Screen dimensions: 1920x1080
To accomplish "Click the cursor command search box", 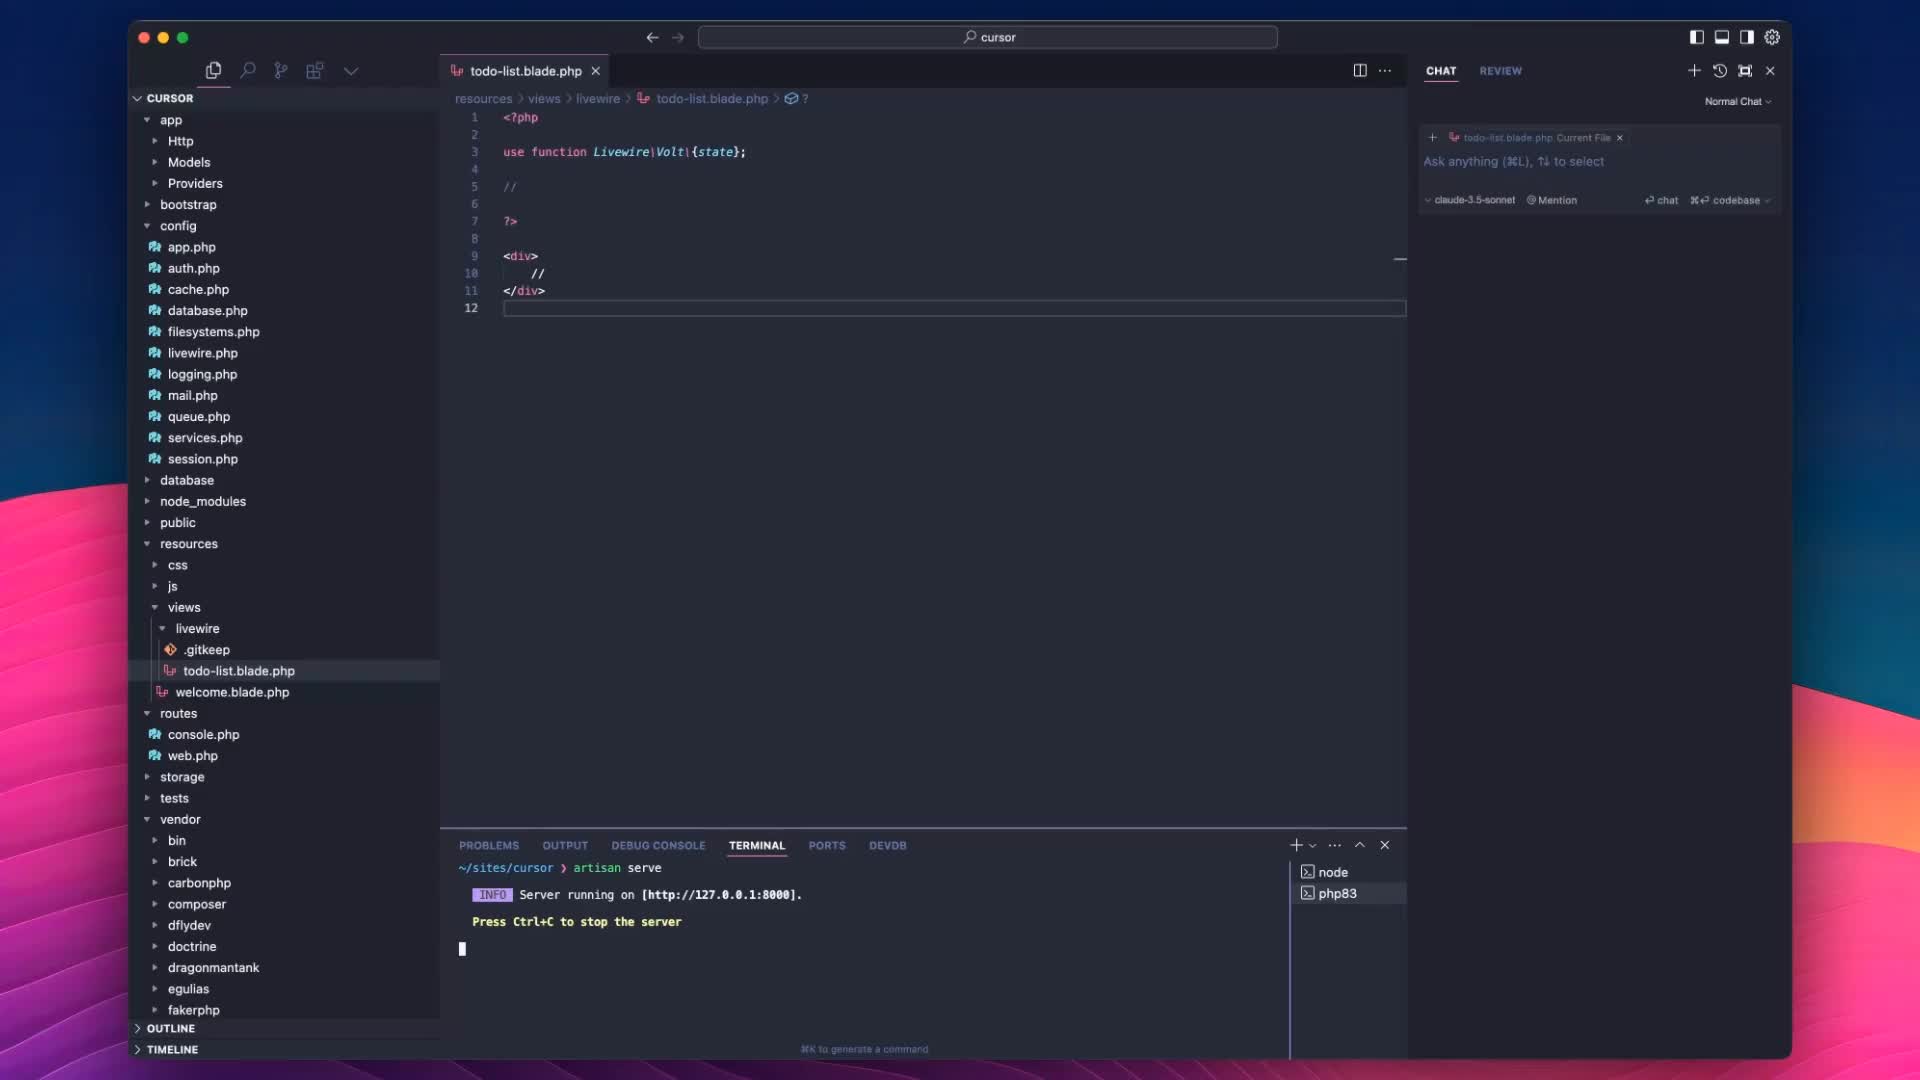I will [x=987, y=37].
